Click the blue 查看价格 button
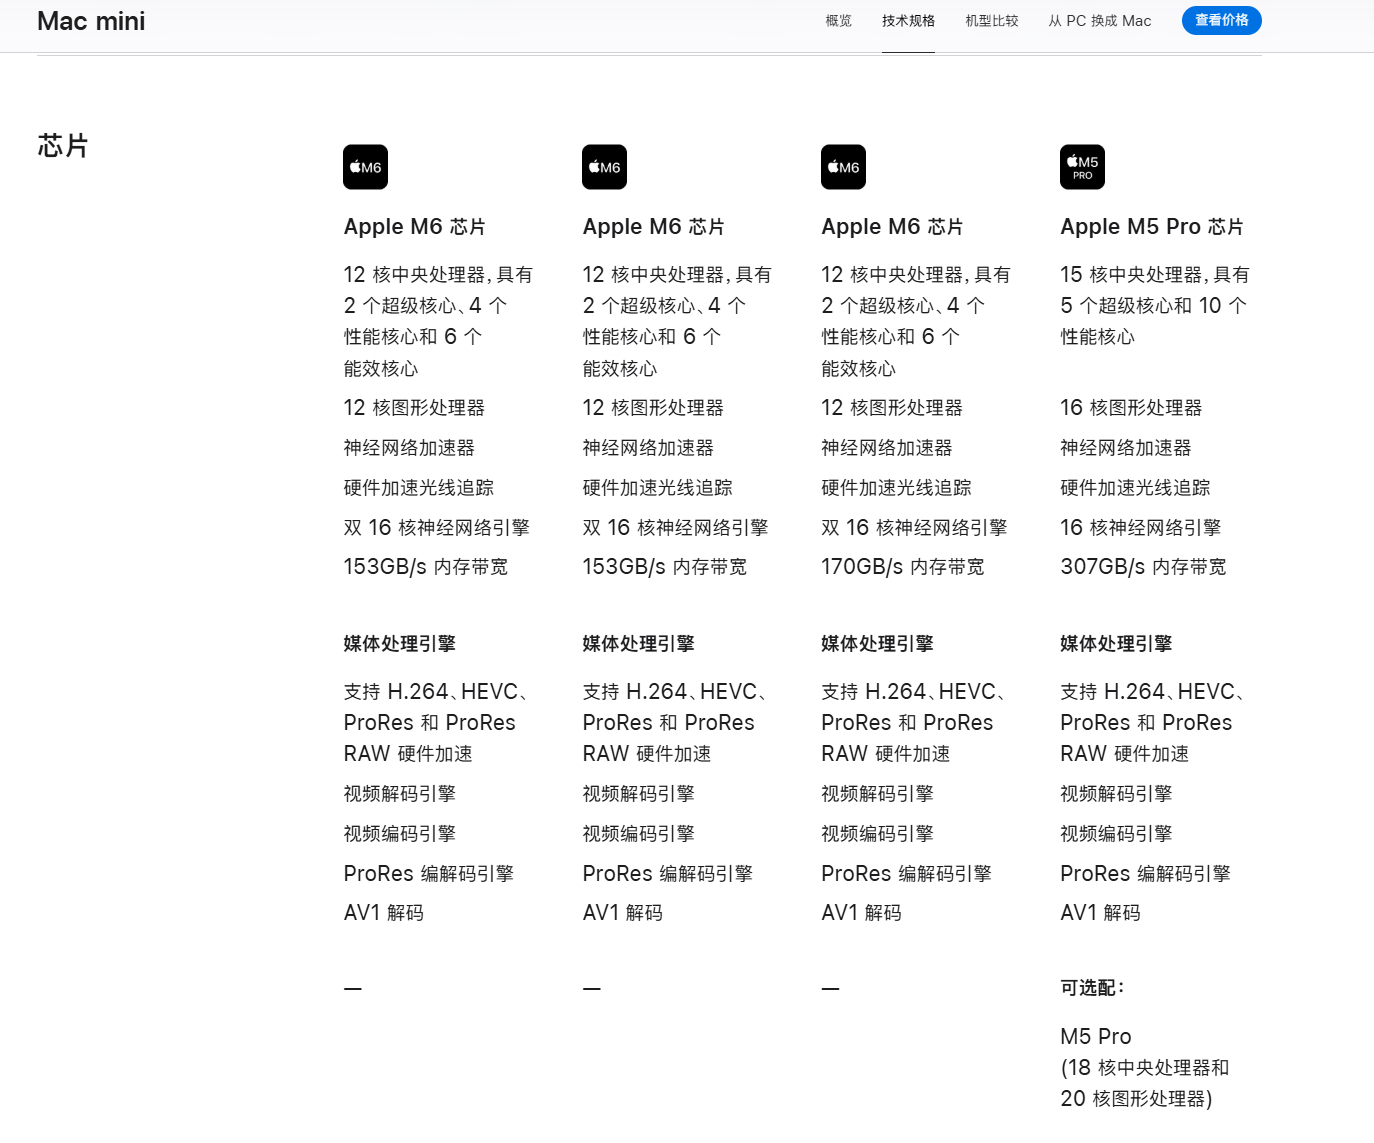 point(1222,20)
